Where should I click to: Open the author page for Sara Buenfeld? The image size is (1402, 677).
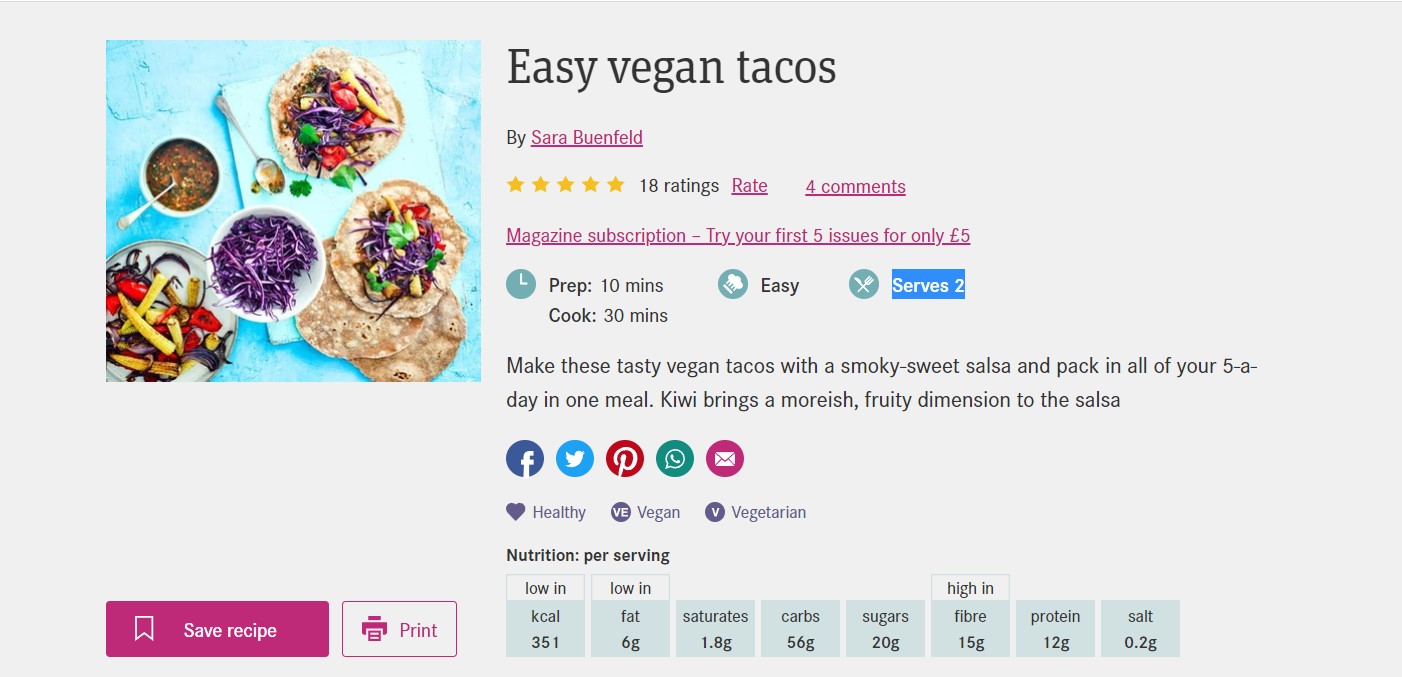[x=587, y=137]
